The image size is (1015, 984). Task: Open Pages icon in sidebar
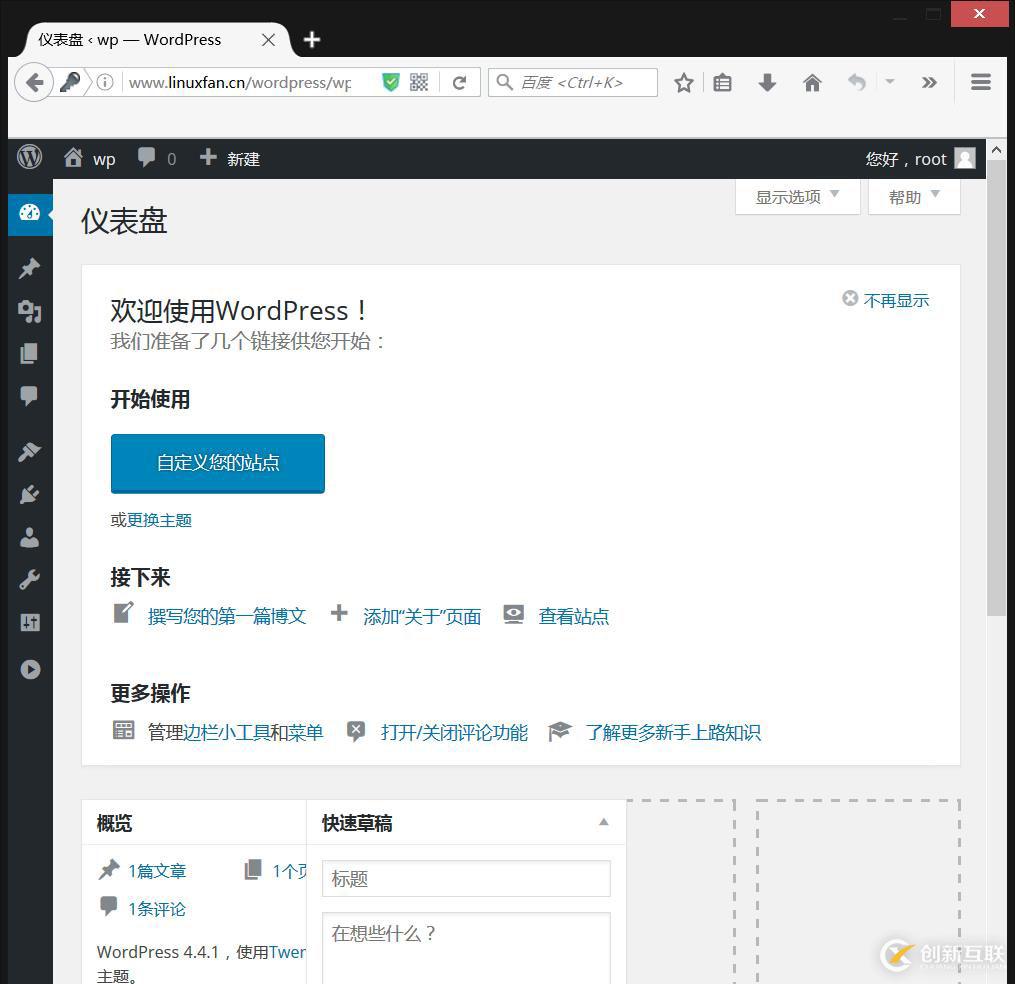(x=30, y=353)
